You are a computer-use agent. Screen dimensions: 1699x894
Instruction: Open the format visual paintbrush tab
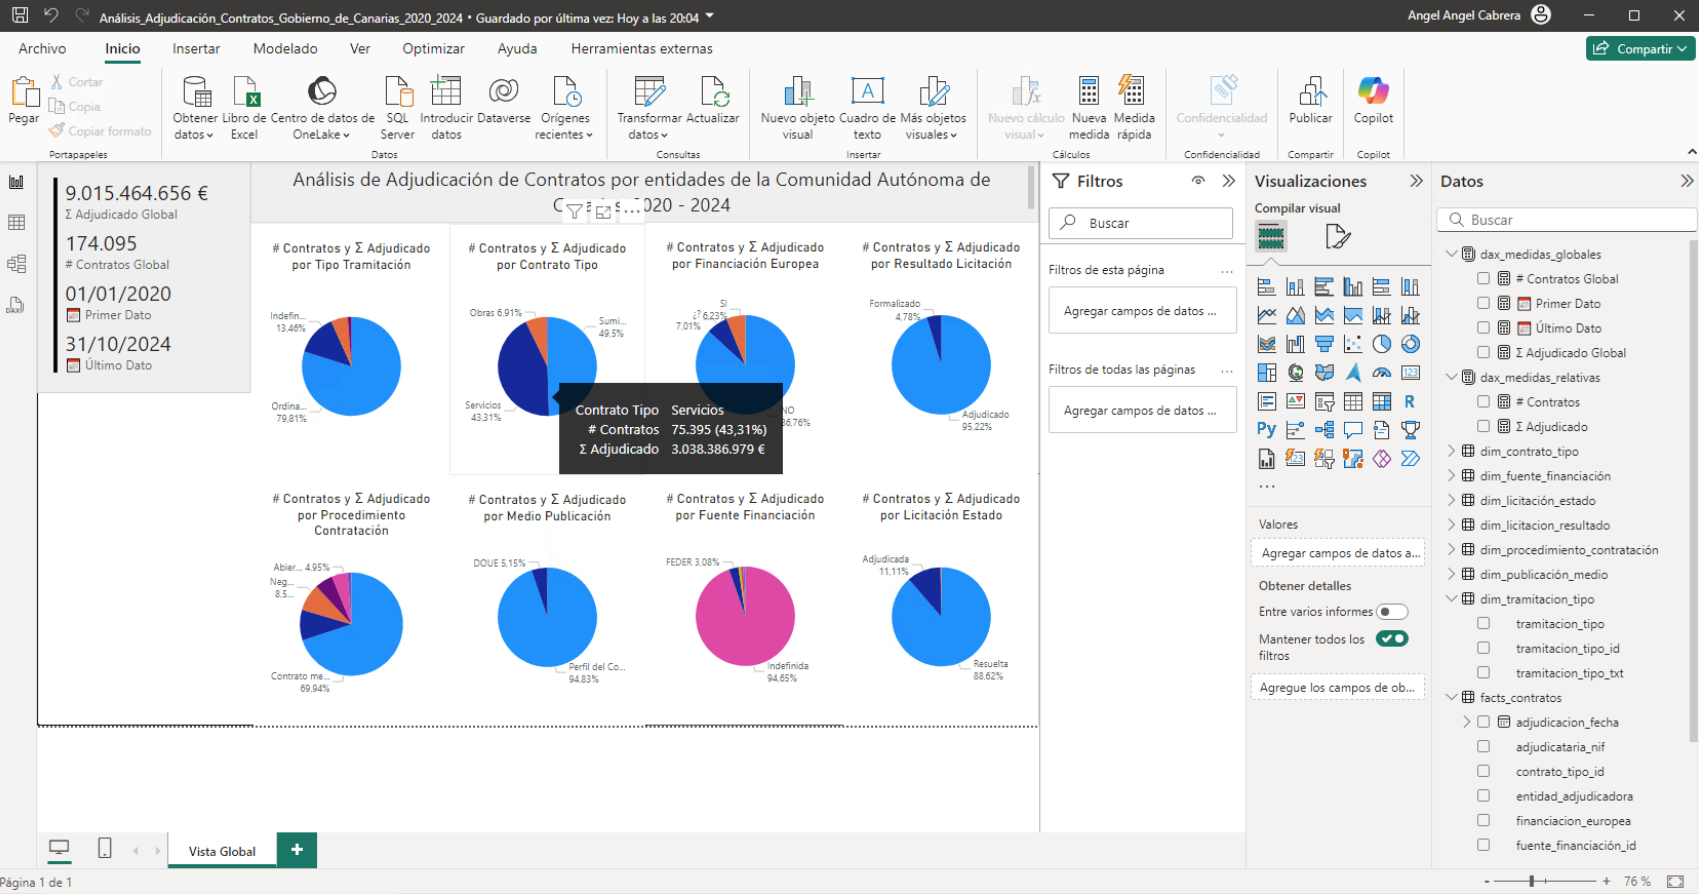tap(1337, 237)
